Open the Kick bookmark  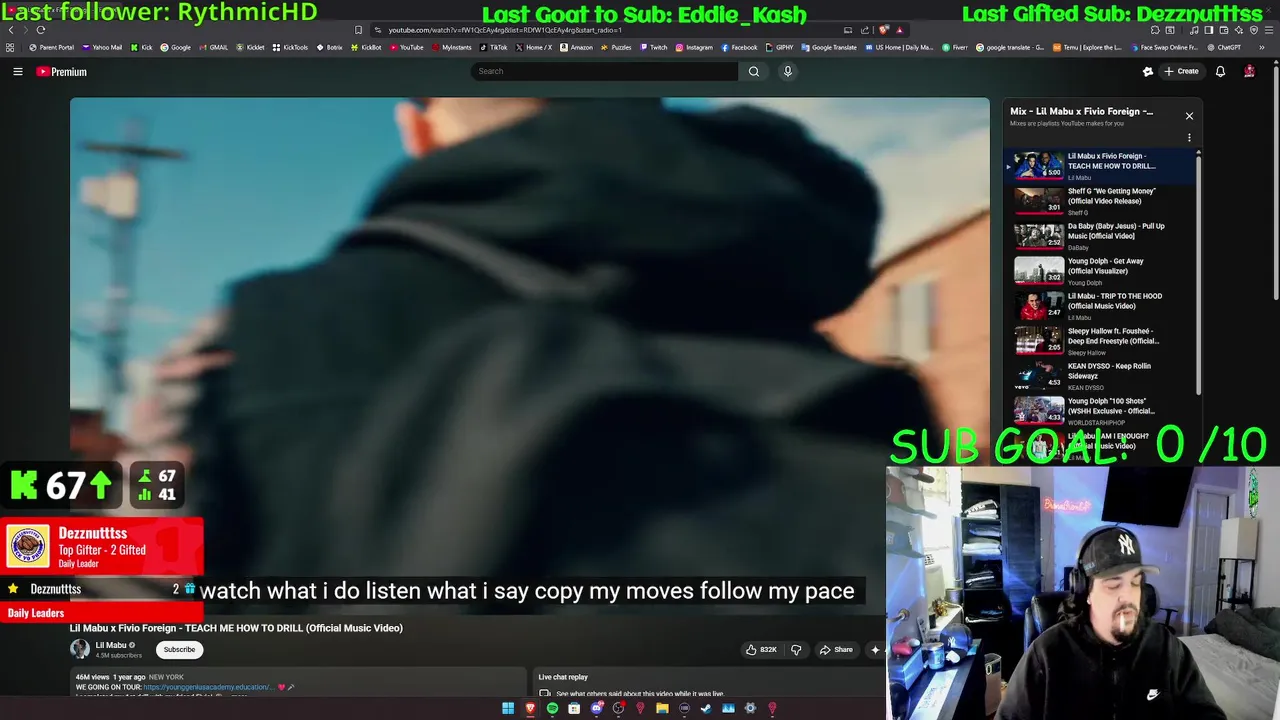[141, 47]
